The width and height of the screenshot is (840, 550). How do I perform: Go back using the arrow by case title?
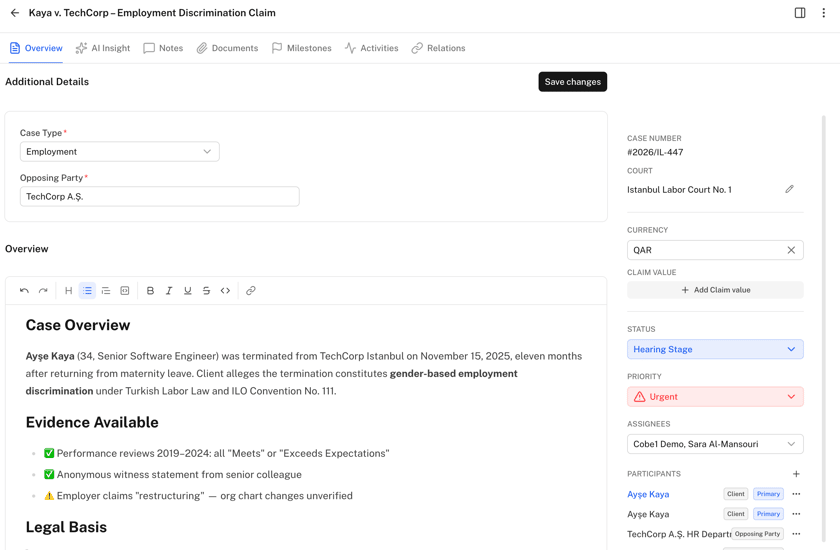pos(15,13)
